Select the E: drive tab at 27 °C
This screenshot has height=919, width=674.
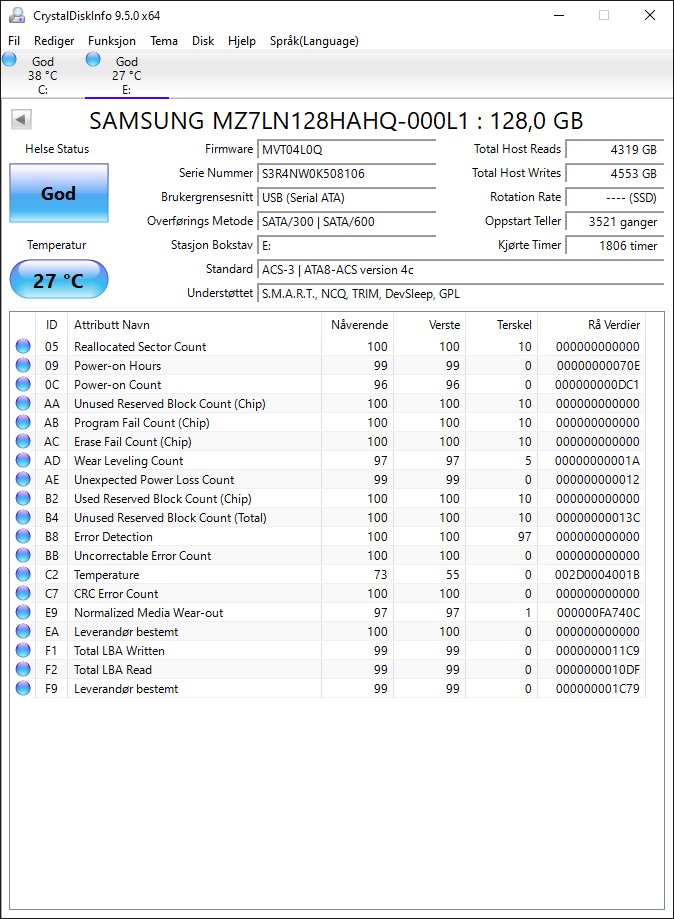[127, 75]
